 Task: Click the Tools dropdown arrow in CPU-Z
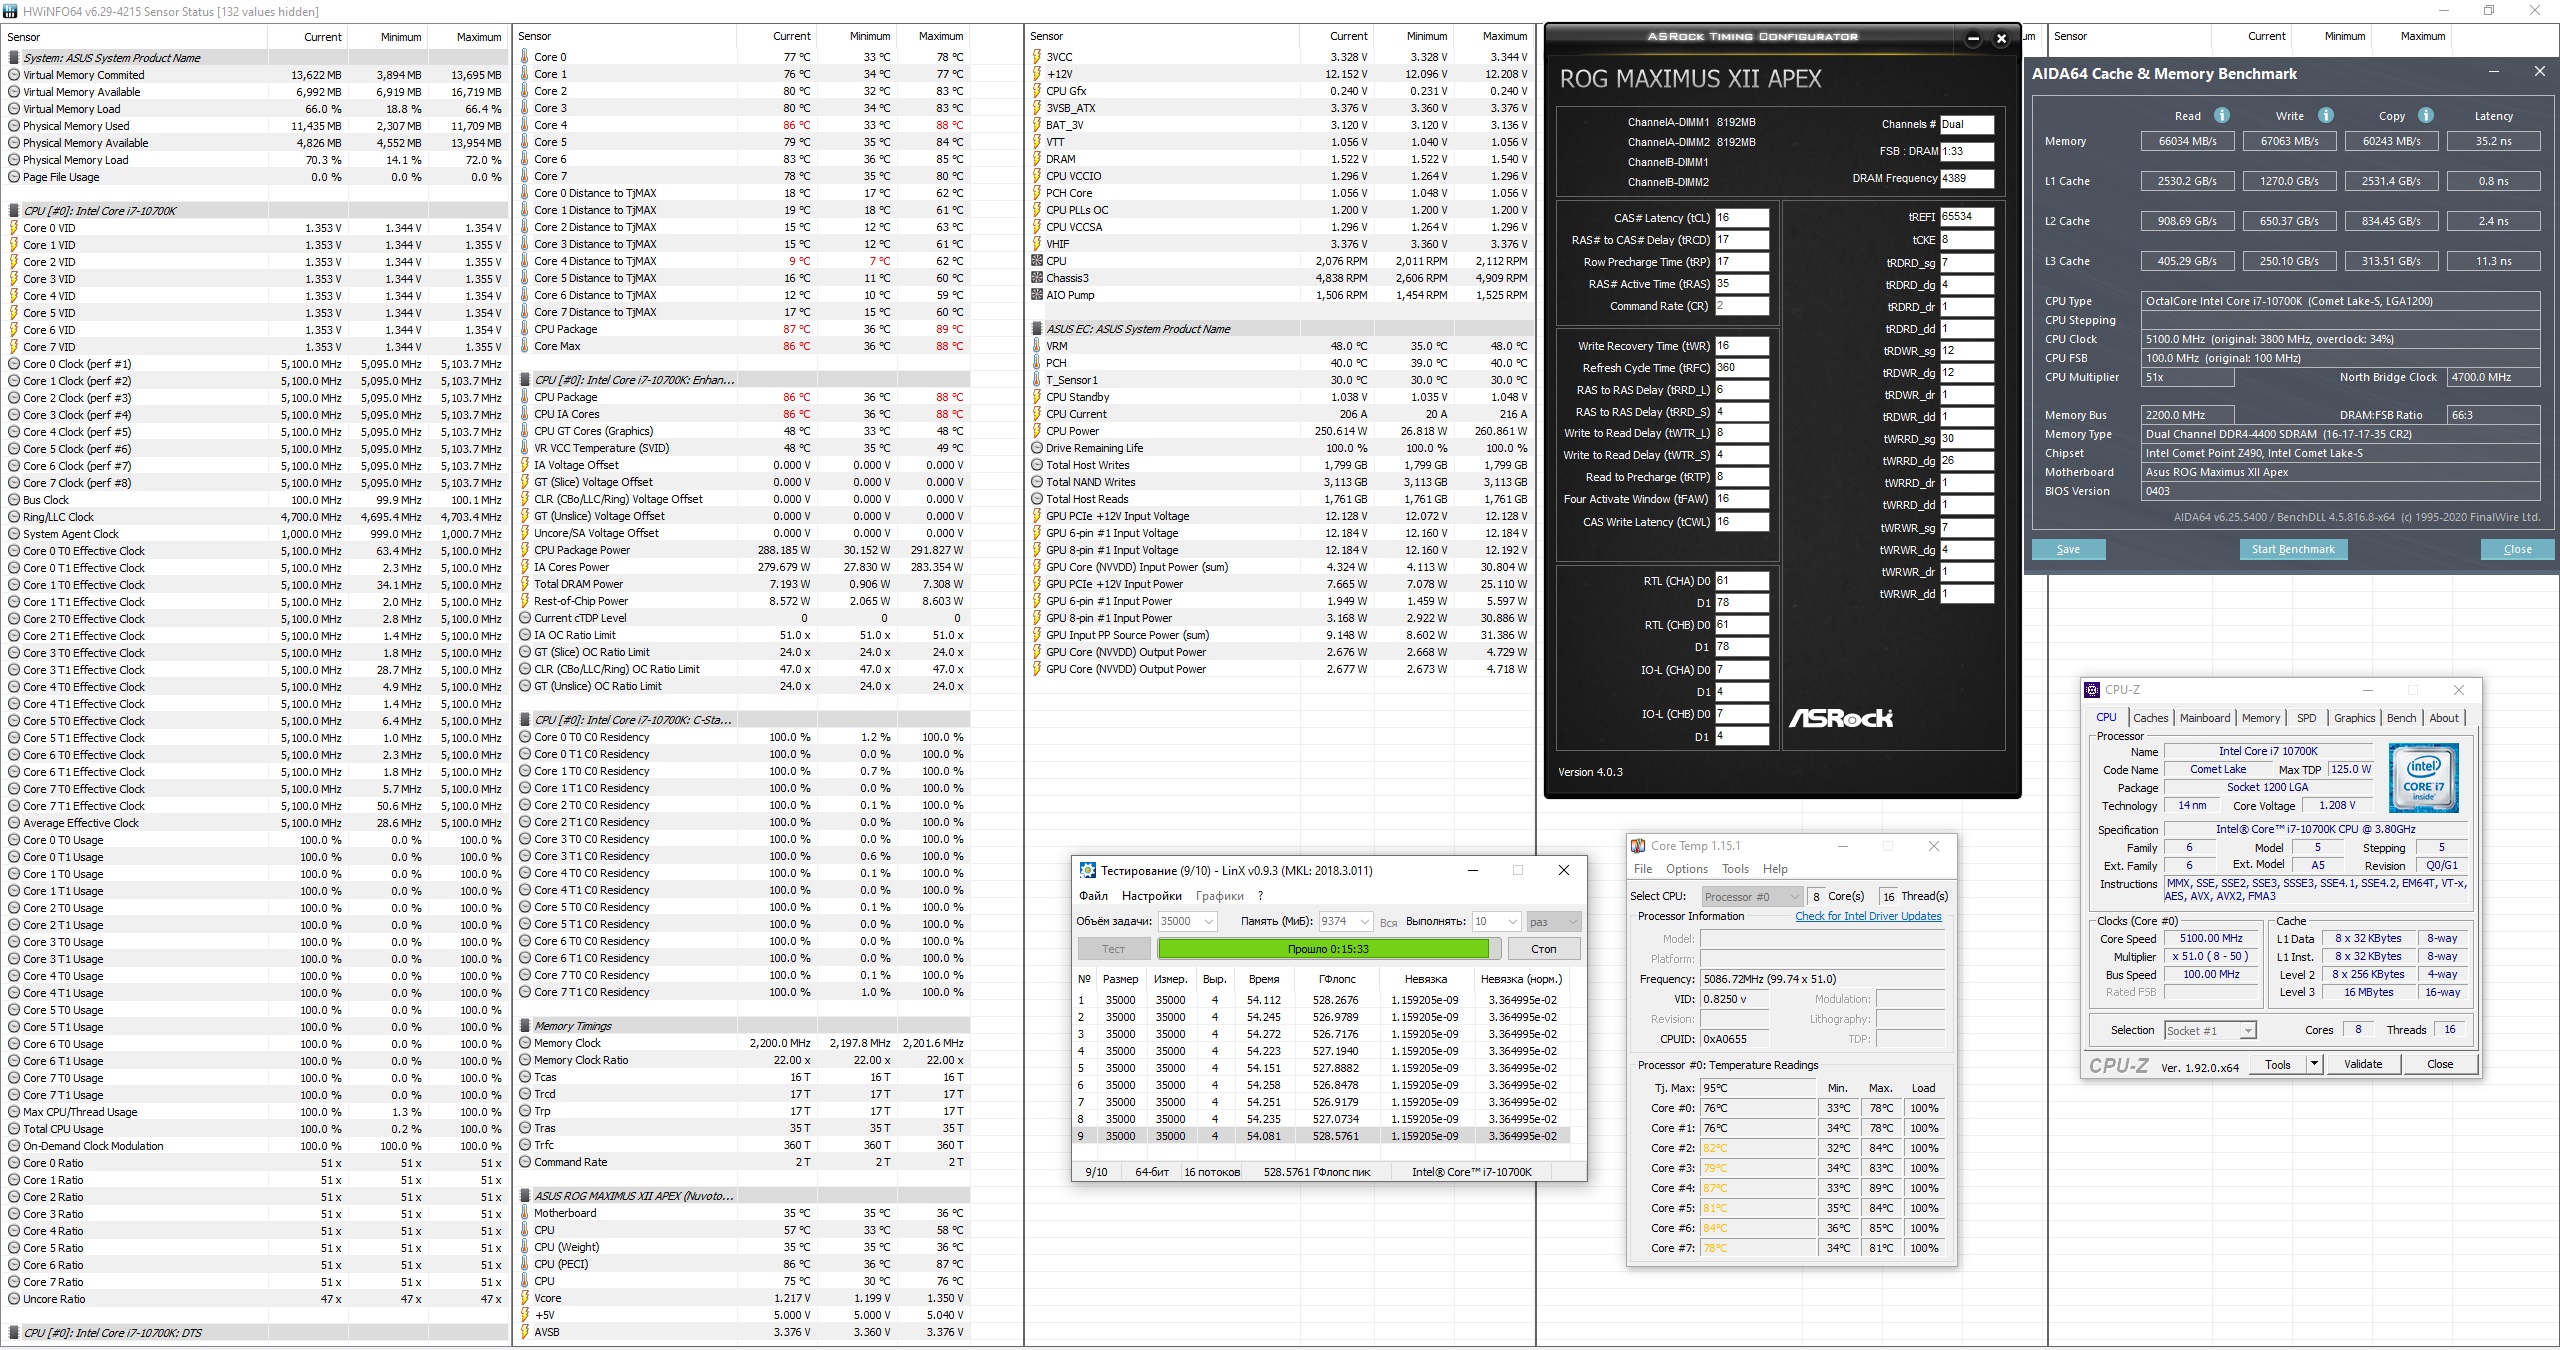click(x=2314, y=1064)
